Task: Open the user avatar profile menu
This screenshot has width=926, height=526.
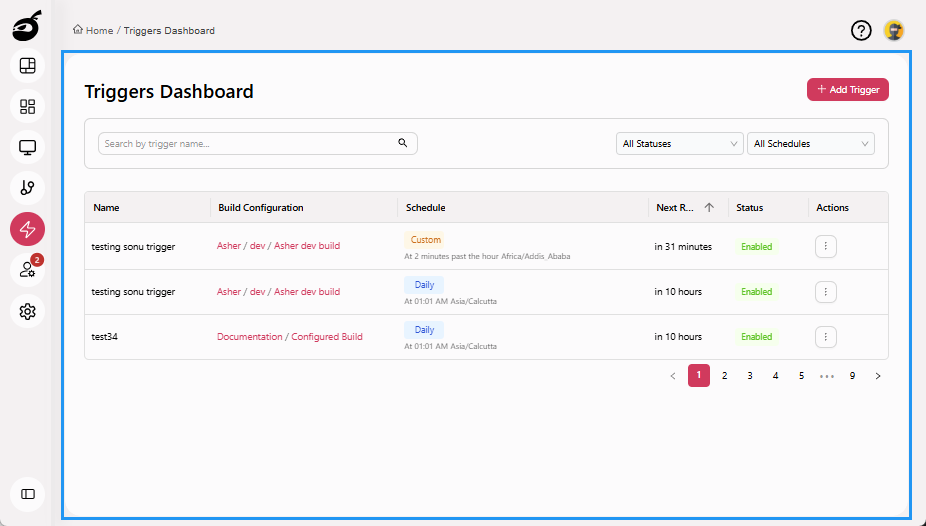Action: coord(894,30)
